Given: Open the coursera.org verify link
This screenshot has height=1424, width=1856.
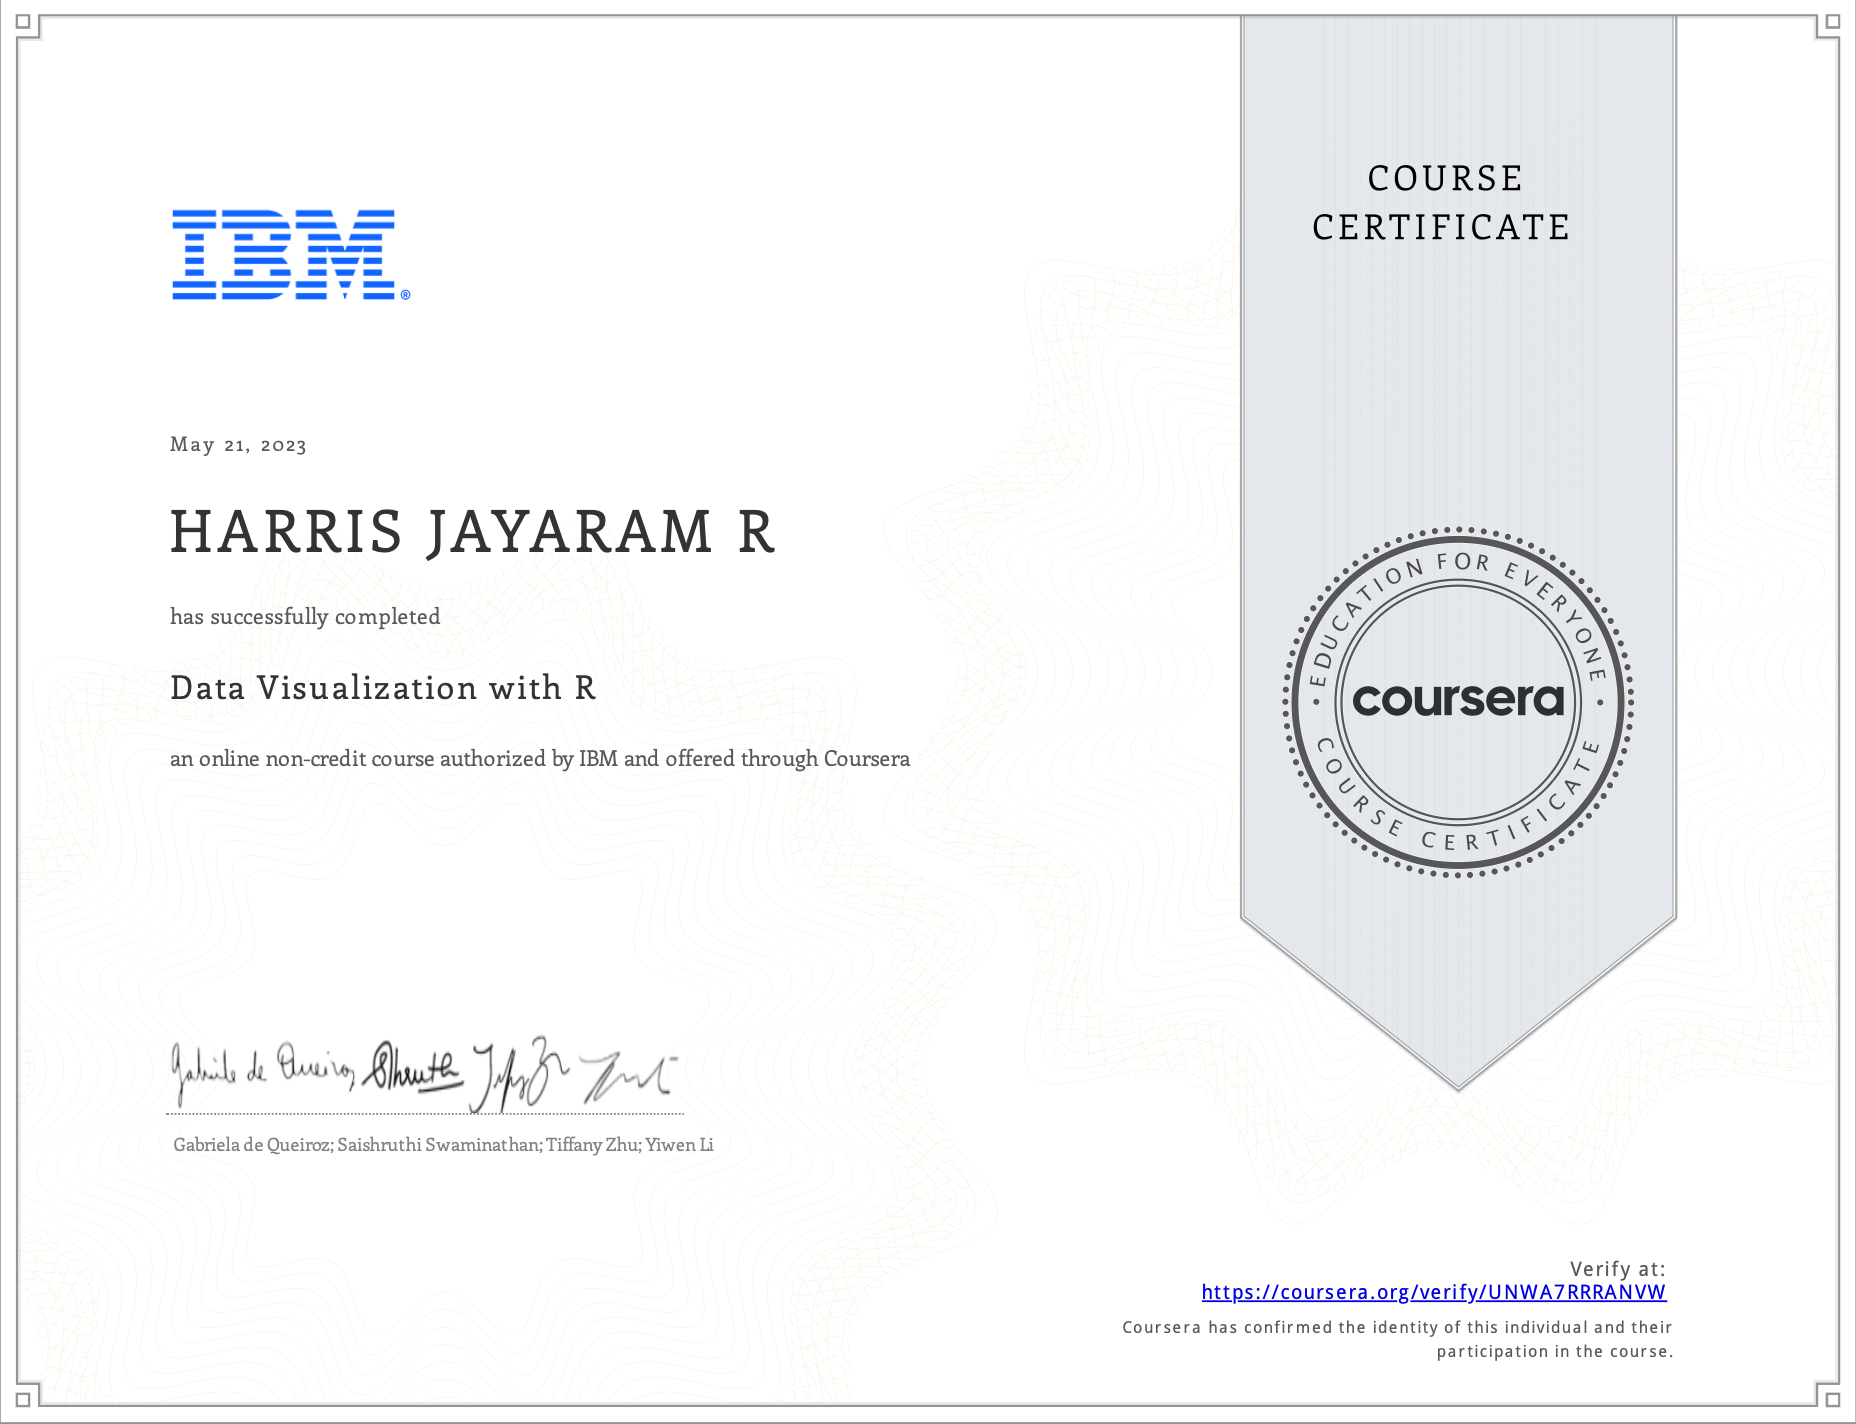Looking at the screenshot, I should 1434,1292.
